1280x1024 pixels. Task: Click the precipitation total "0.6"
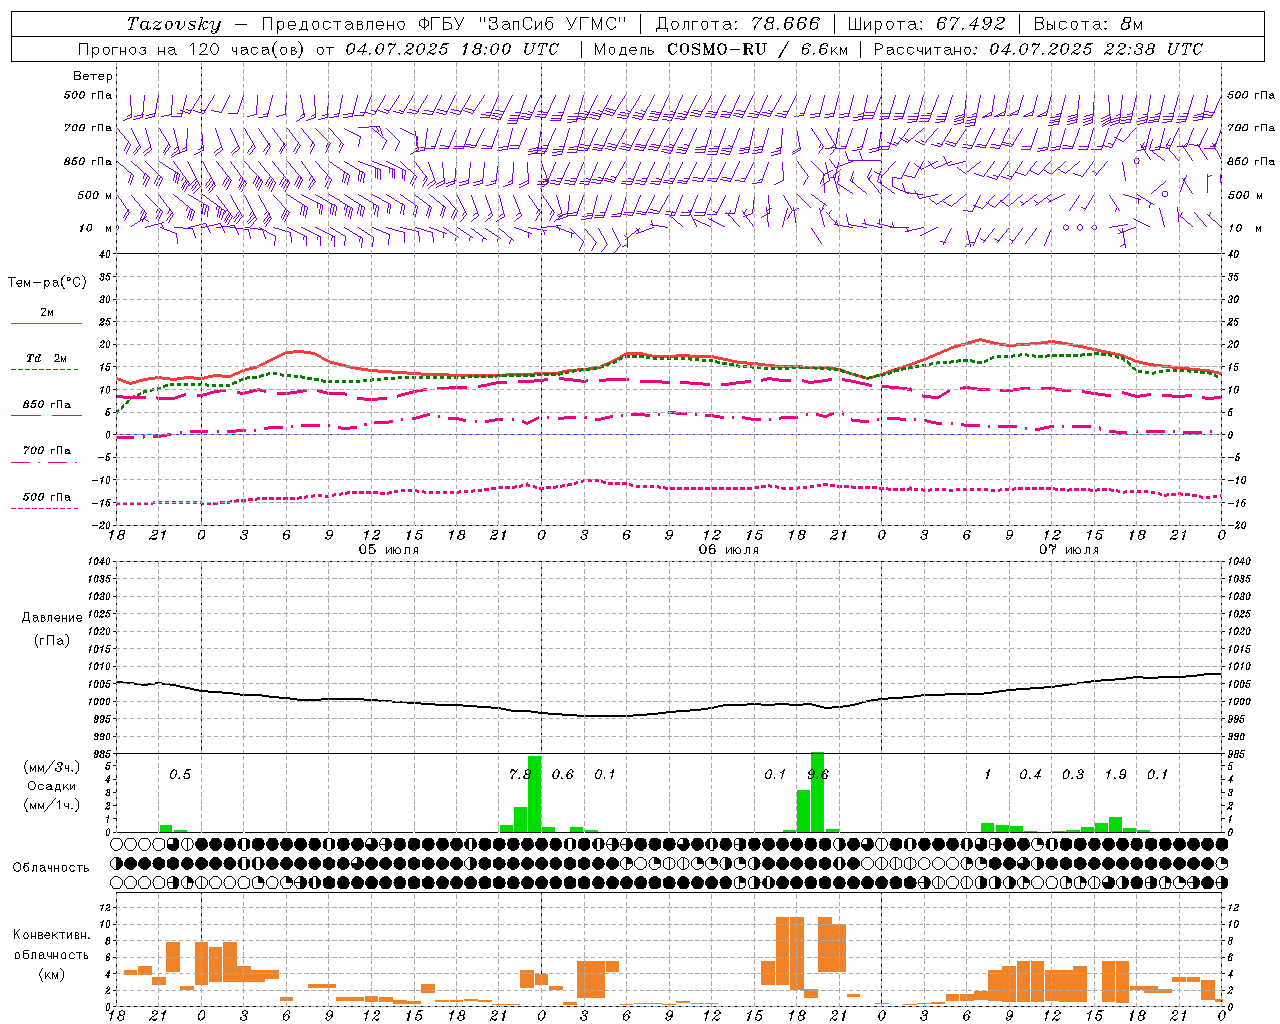(x=563, y=775)
